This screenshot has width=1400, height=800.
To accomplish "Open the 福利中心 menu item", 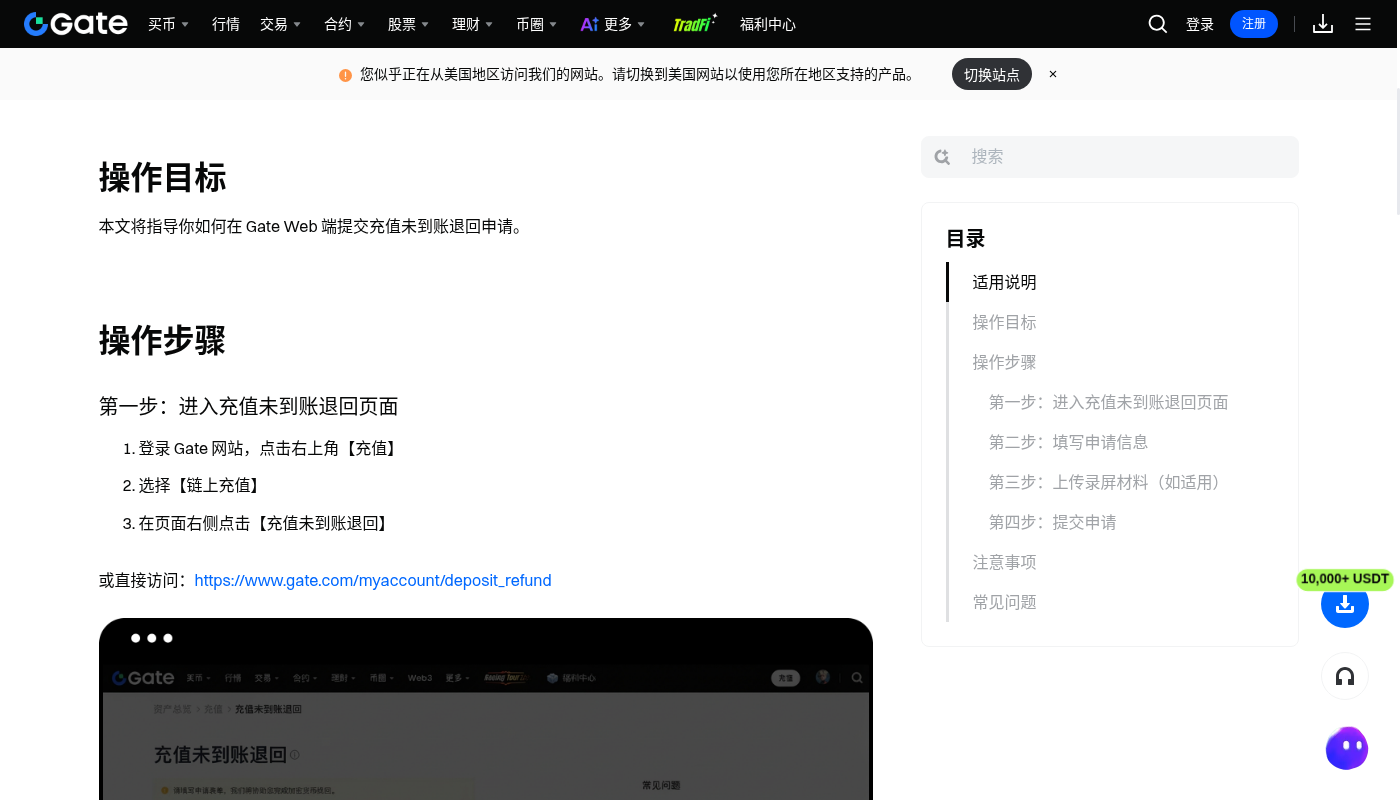I will pos(768,24).
